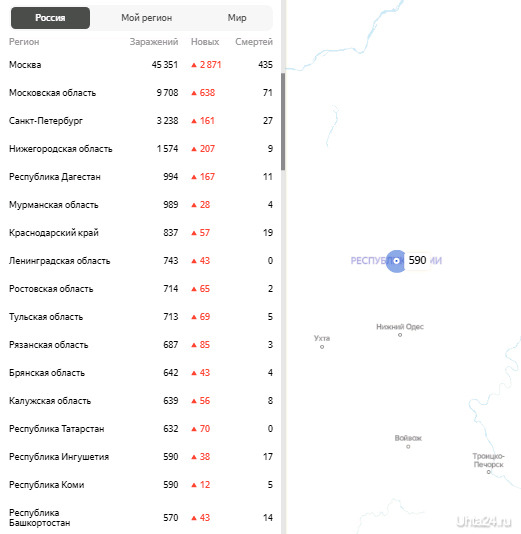Viewport: 521px width, 534px height.
Task: Click the Троицко-Печорск map point
Action: (489, 472)
